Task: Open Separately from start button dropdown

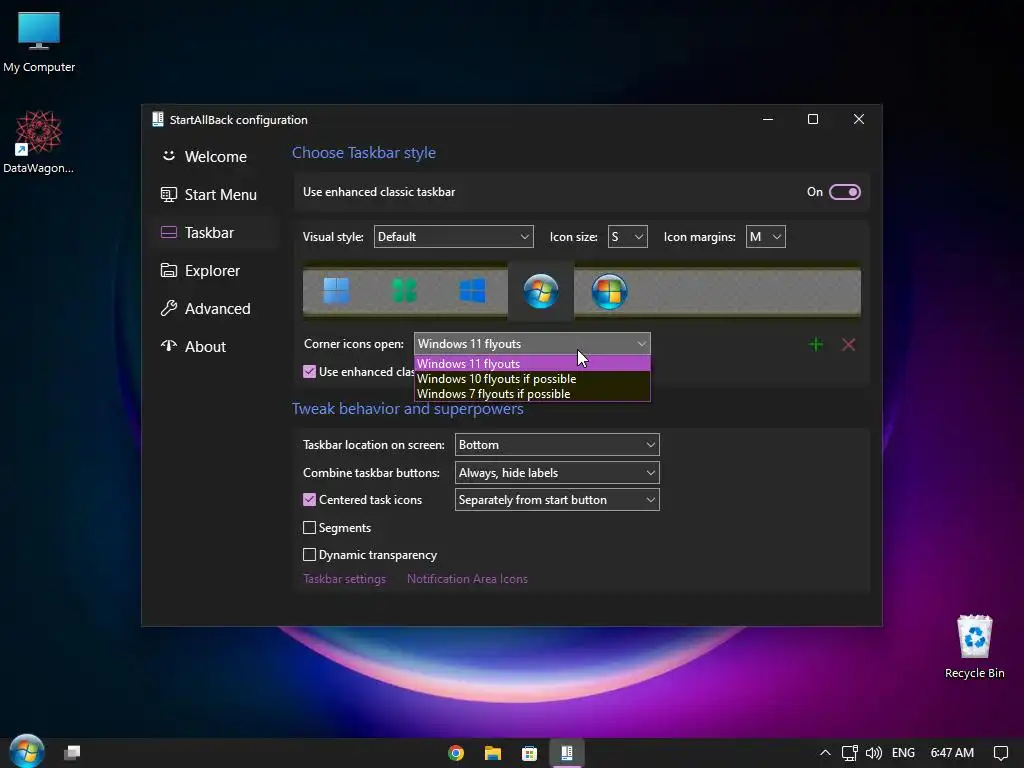Action: (557, 500)
